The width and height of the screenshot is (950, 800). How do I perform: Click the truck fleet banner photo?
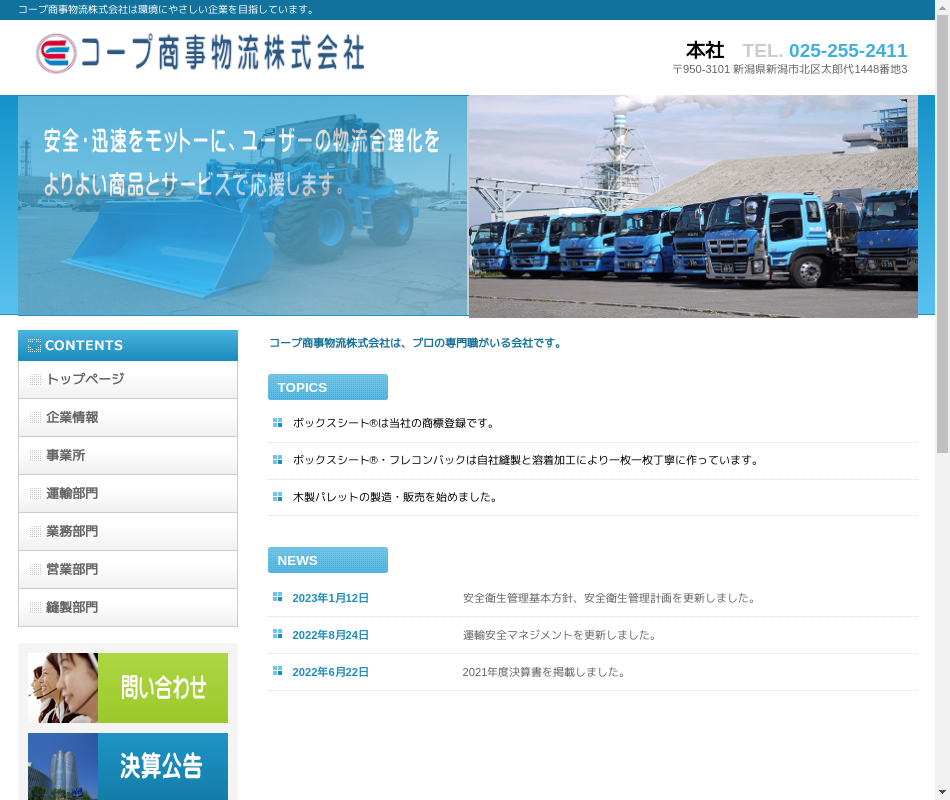pos(693,206)
